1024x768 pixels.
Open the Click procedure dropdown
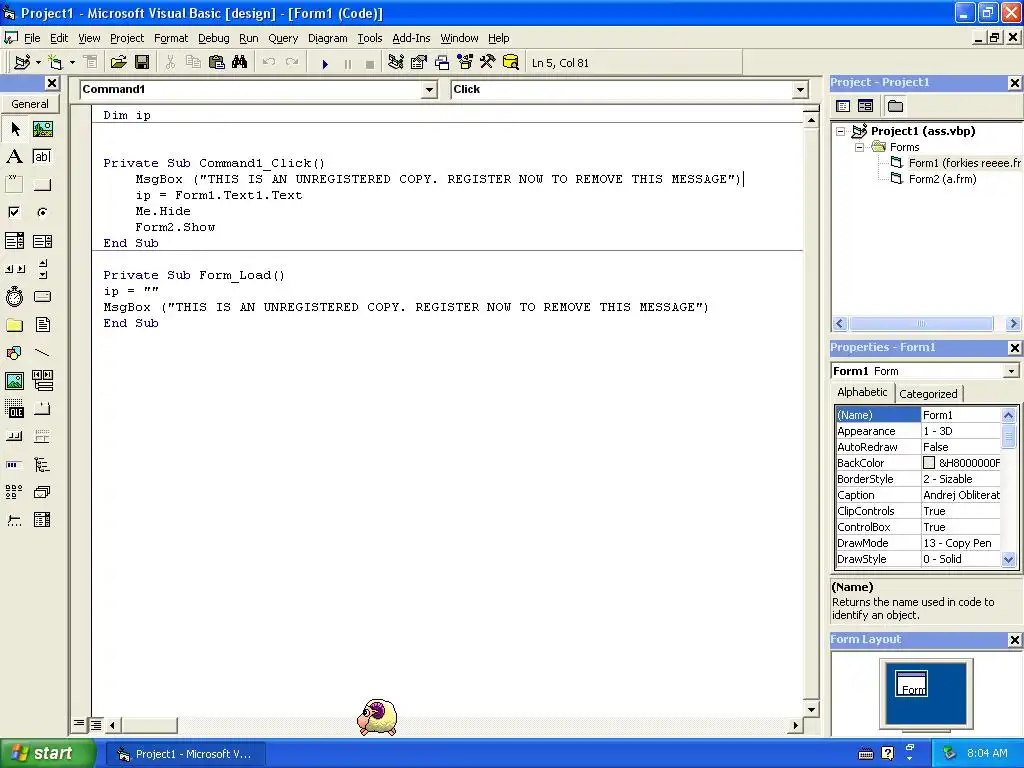pos(800,89)
